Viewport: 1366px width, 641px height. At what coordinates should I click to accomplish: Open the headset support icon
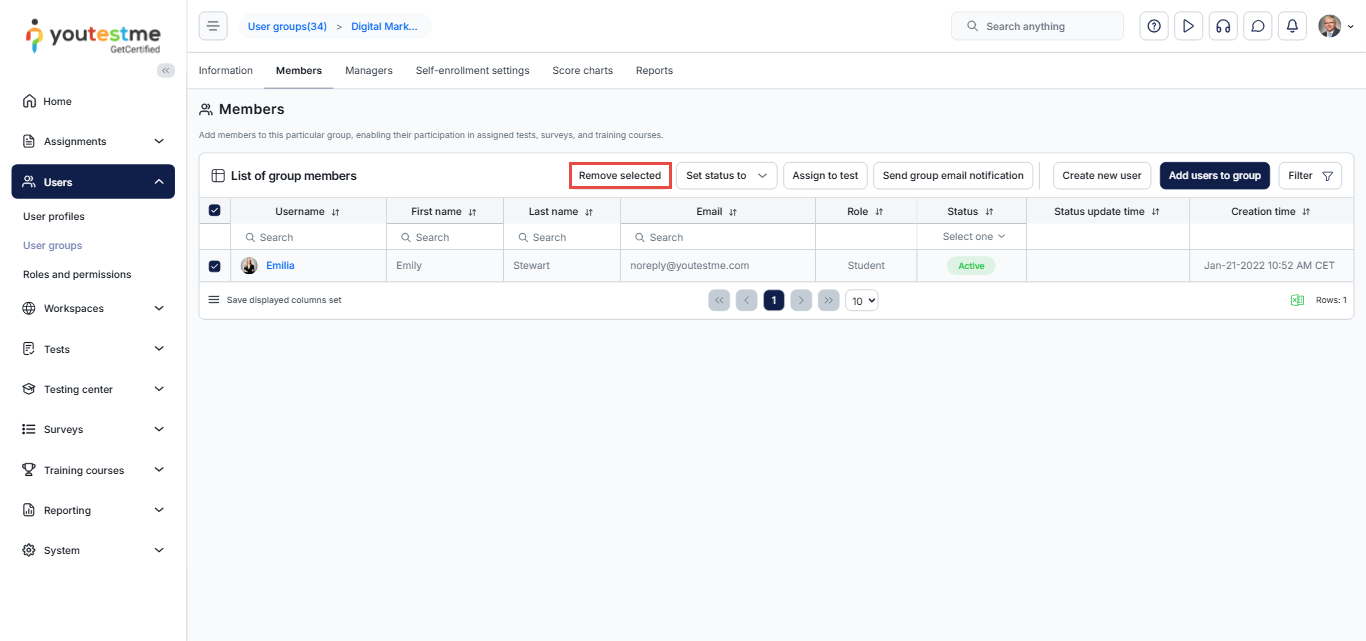(x=1222, y=26)
